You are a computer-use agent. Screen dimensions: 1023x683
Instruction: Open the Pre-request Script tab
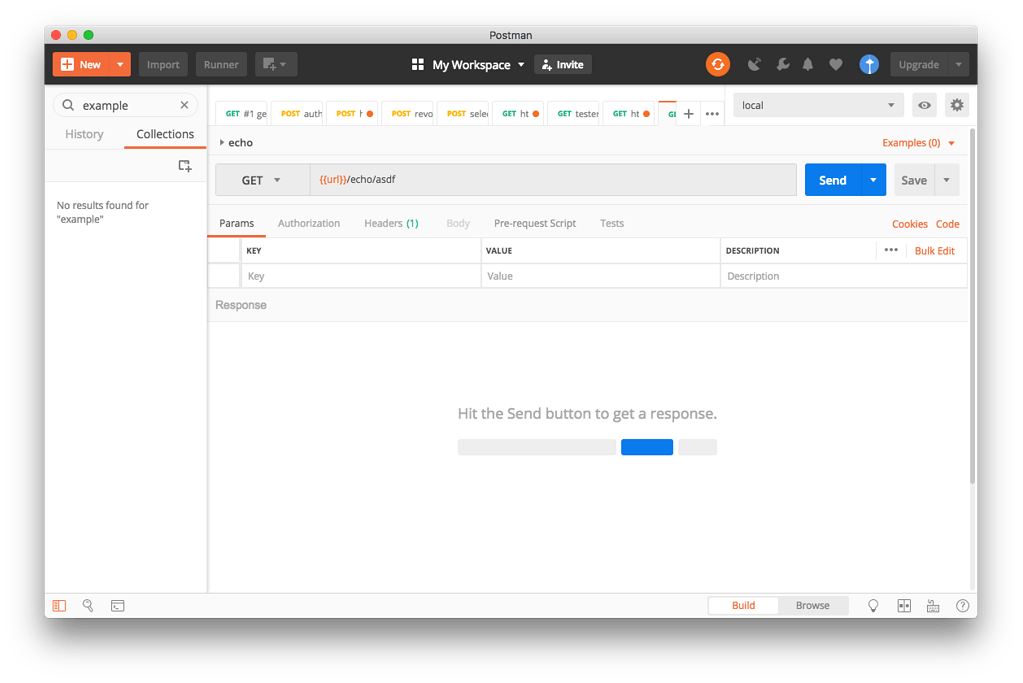[x=534, y=223]
